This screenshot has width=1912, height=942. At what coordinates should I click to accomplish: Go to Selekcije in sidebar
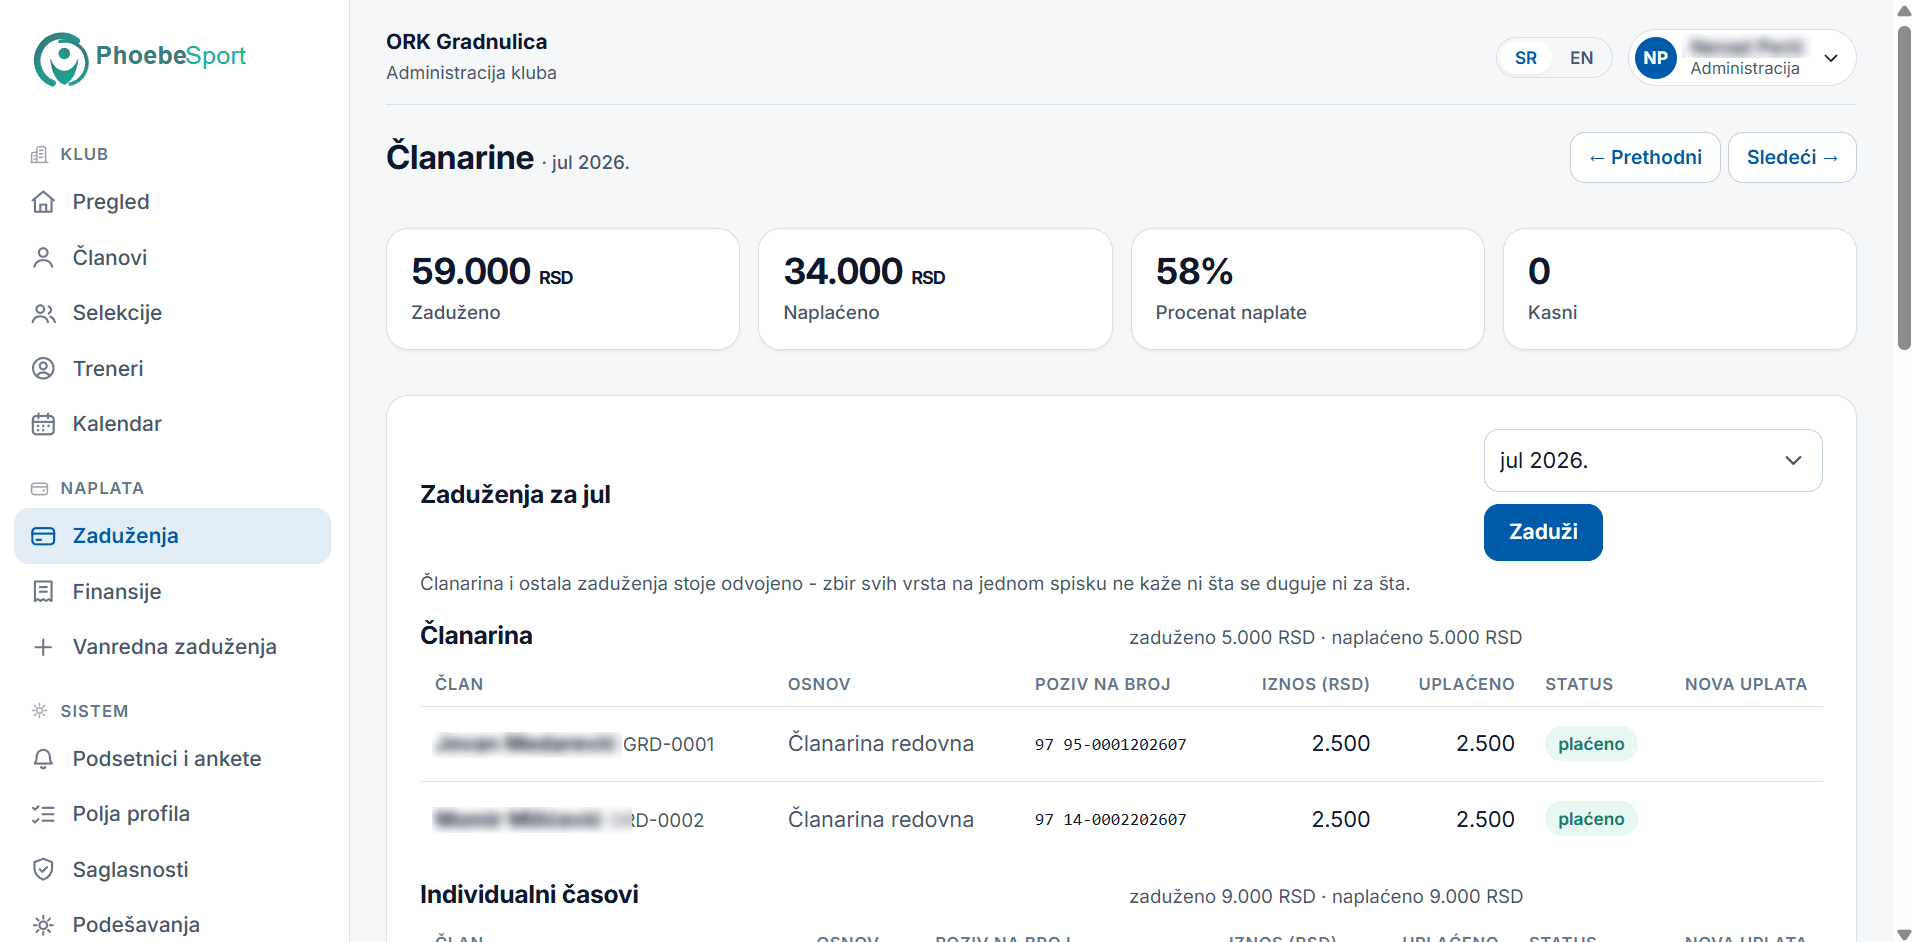pos(172,313)
